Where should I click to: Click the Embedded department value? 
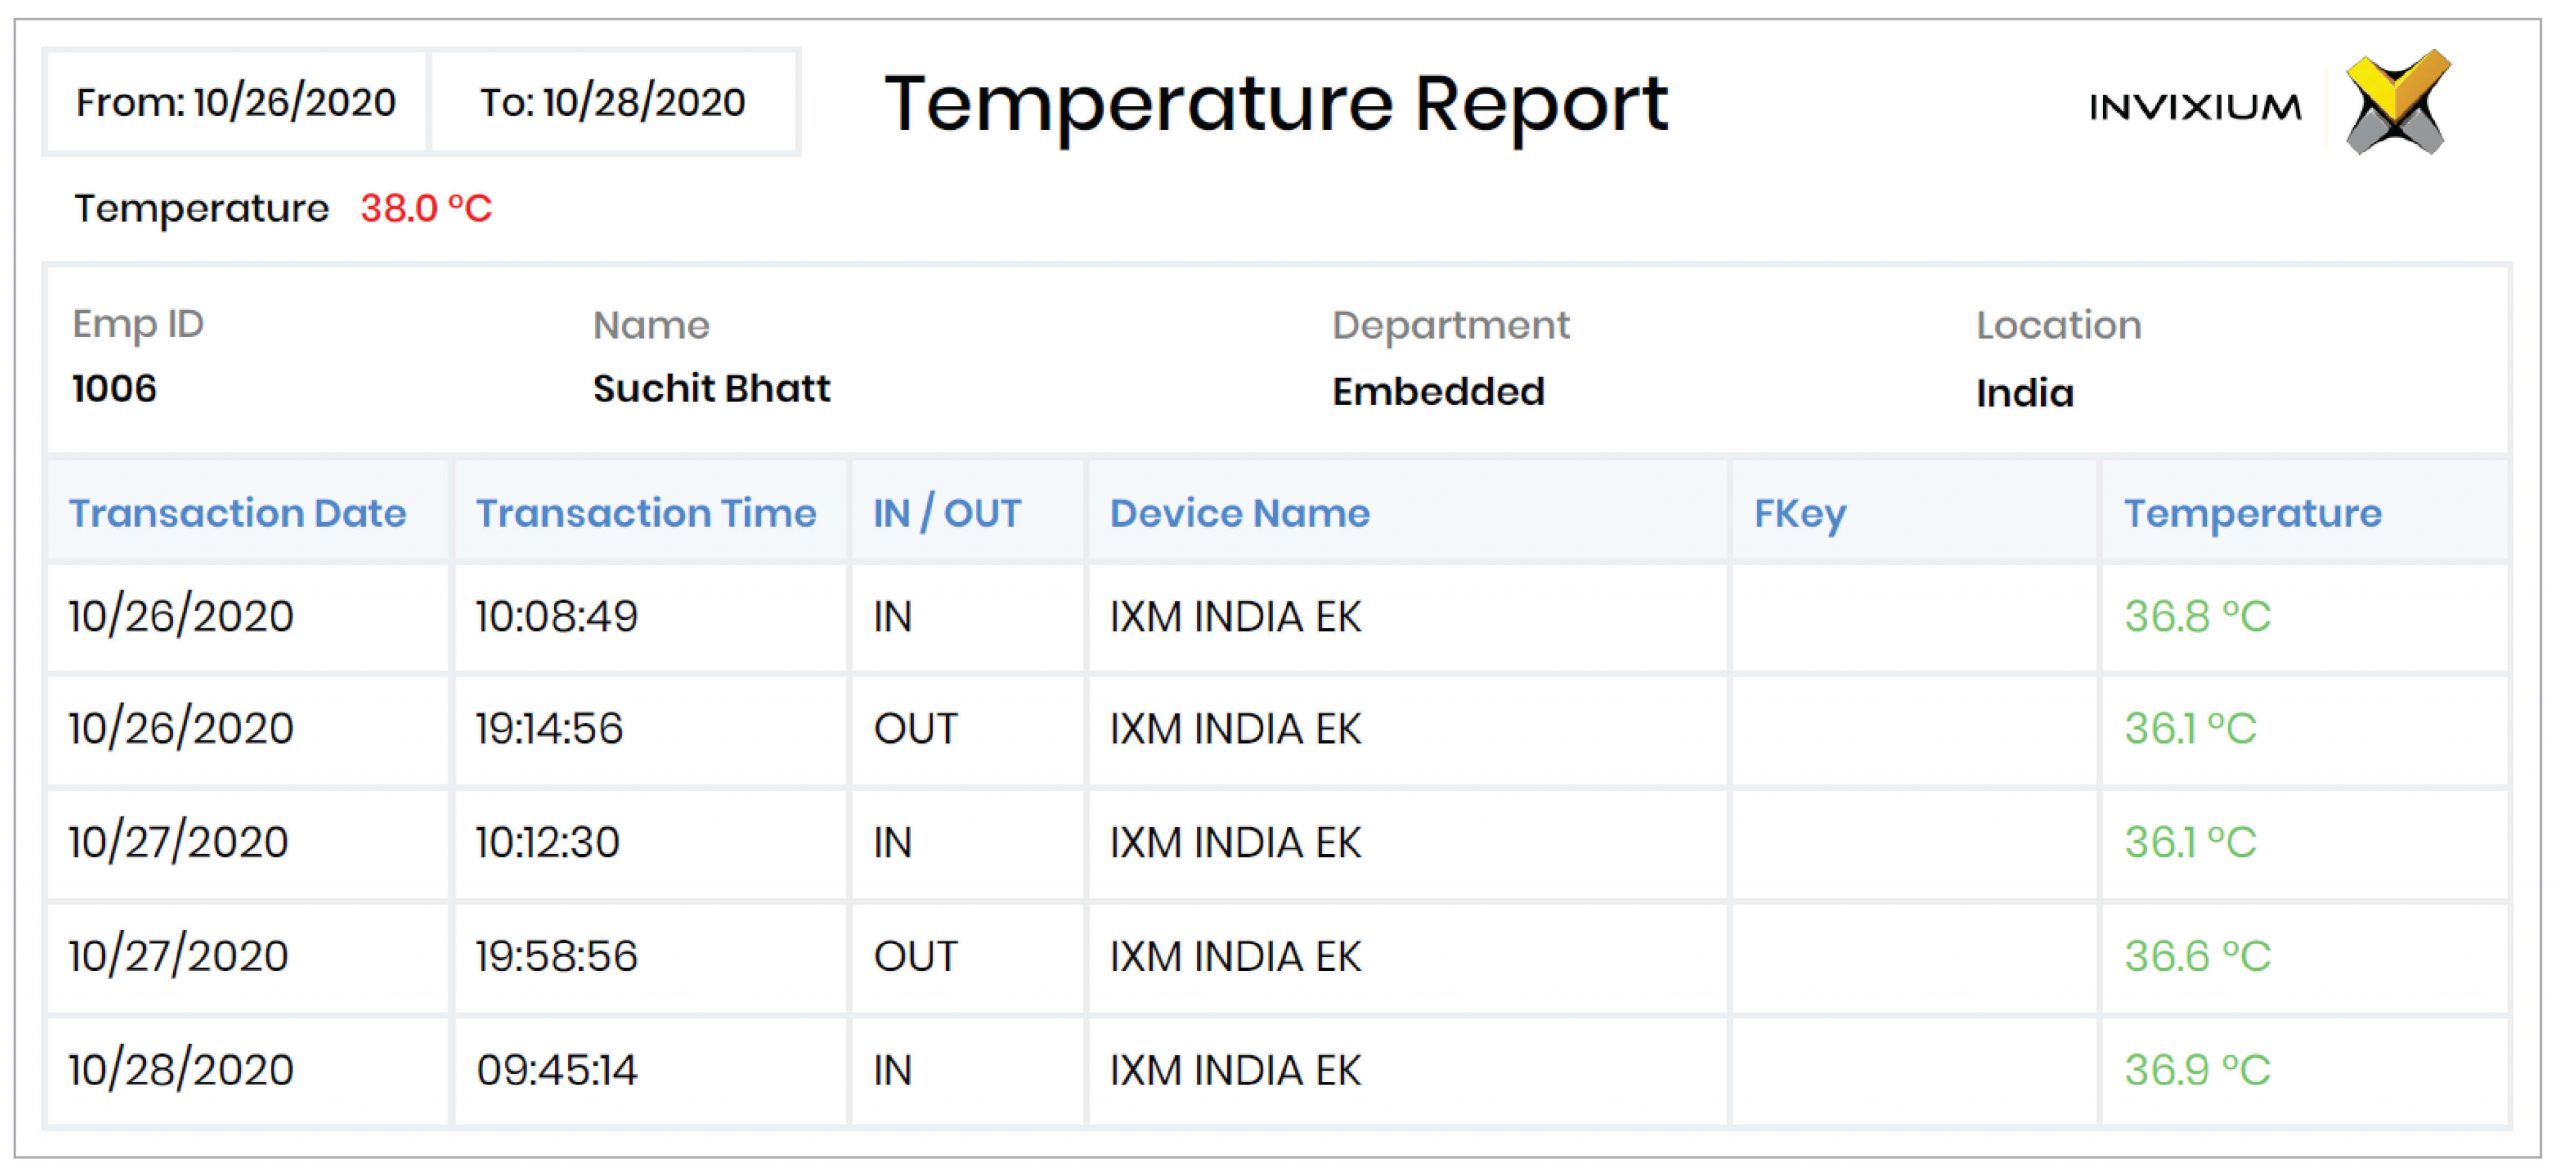pyautogui.click(x=1438, y=391)
